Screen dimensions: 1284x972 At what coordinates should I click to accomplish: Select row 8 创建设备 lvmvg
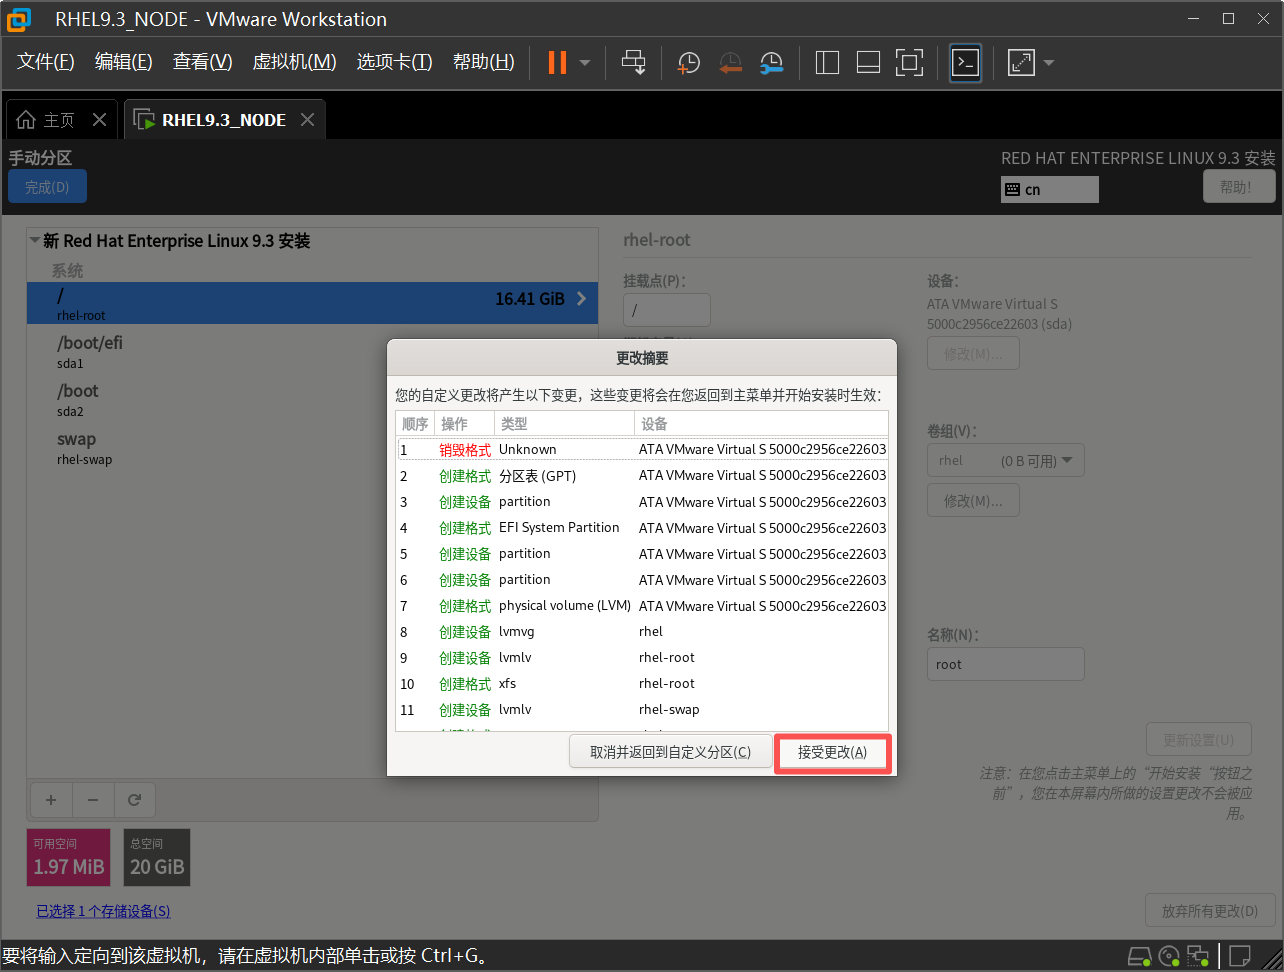click(642, 632)
